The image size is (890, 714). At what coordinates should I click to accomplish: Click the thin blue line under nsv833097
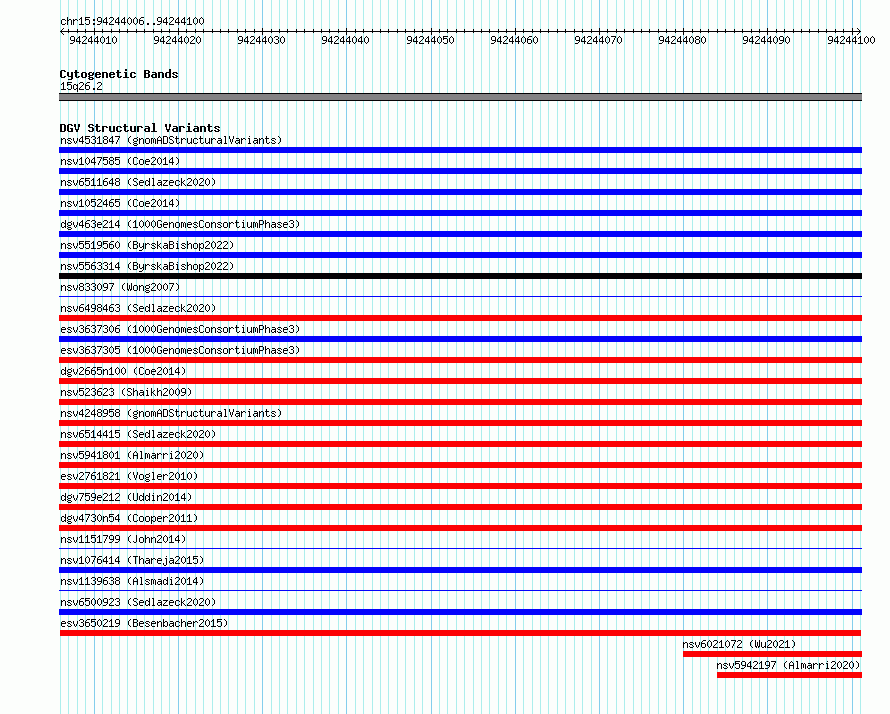460,296
